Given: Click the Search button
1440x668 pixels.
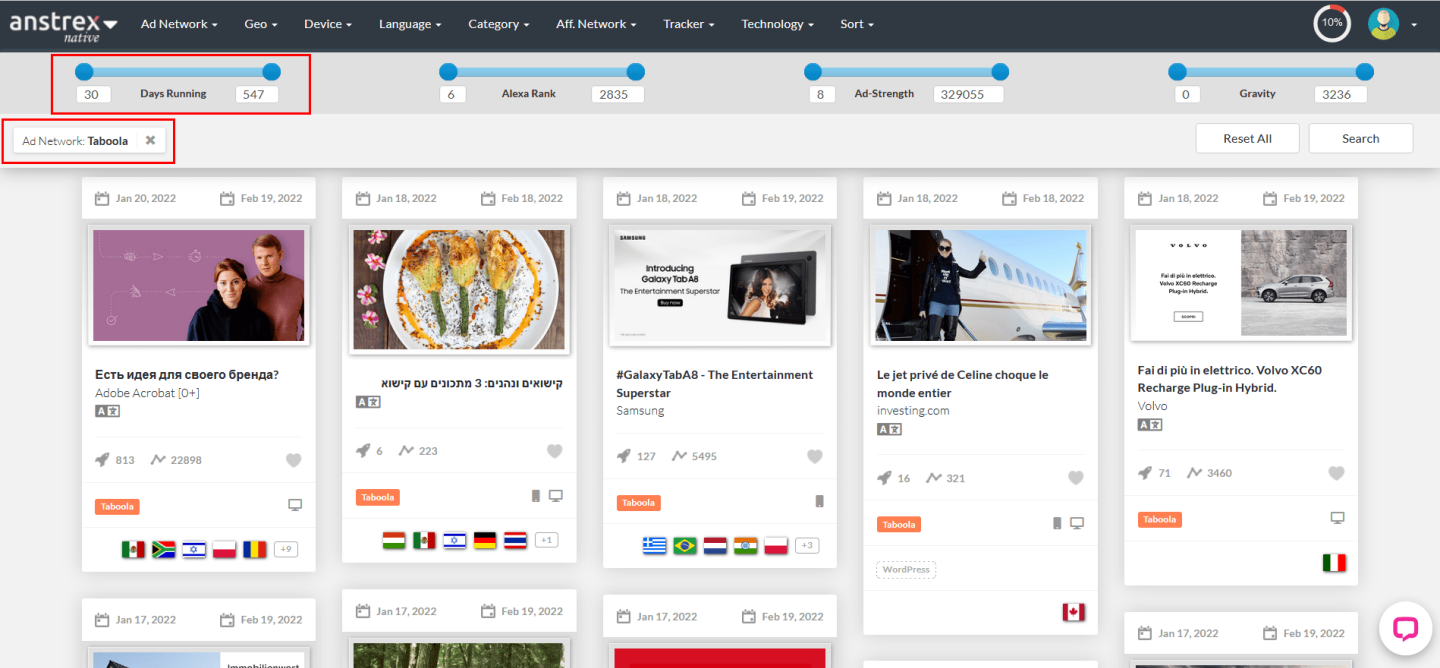Looking at the screenshot, I should pos(1360,139).
